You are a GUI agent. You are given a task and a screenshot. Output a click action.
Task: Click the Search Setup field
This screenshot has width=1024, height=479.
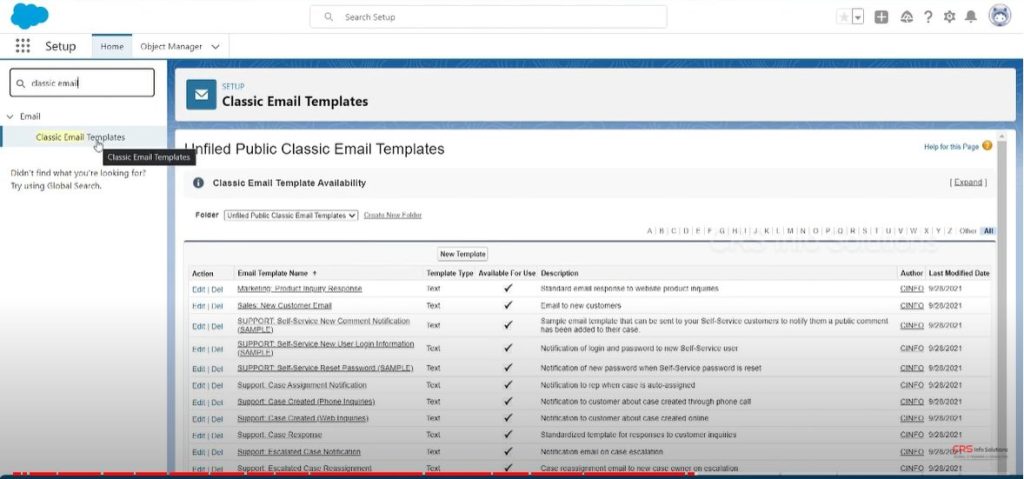(x=488, y=17)
